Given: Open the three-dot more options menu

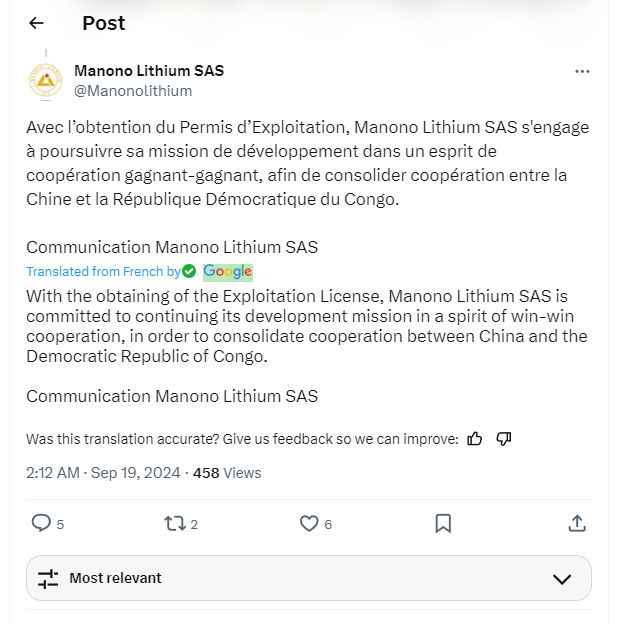Looking at the screenshot, I should 582,72.
